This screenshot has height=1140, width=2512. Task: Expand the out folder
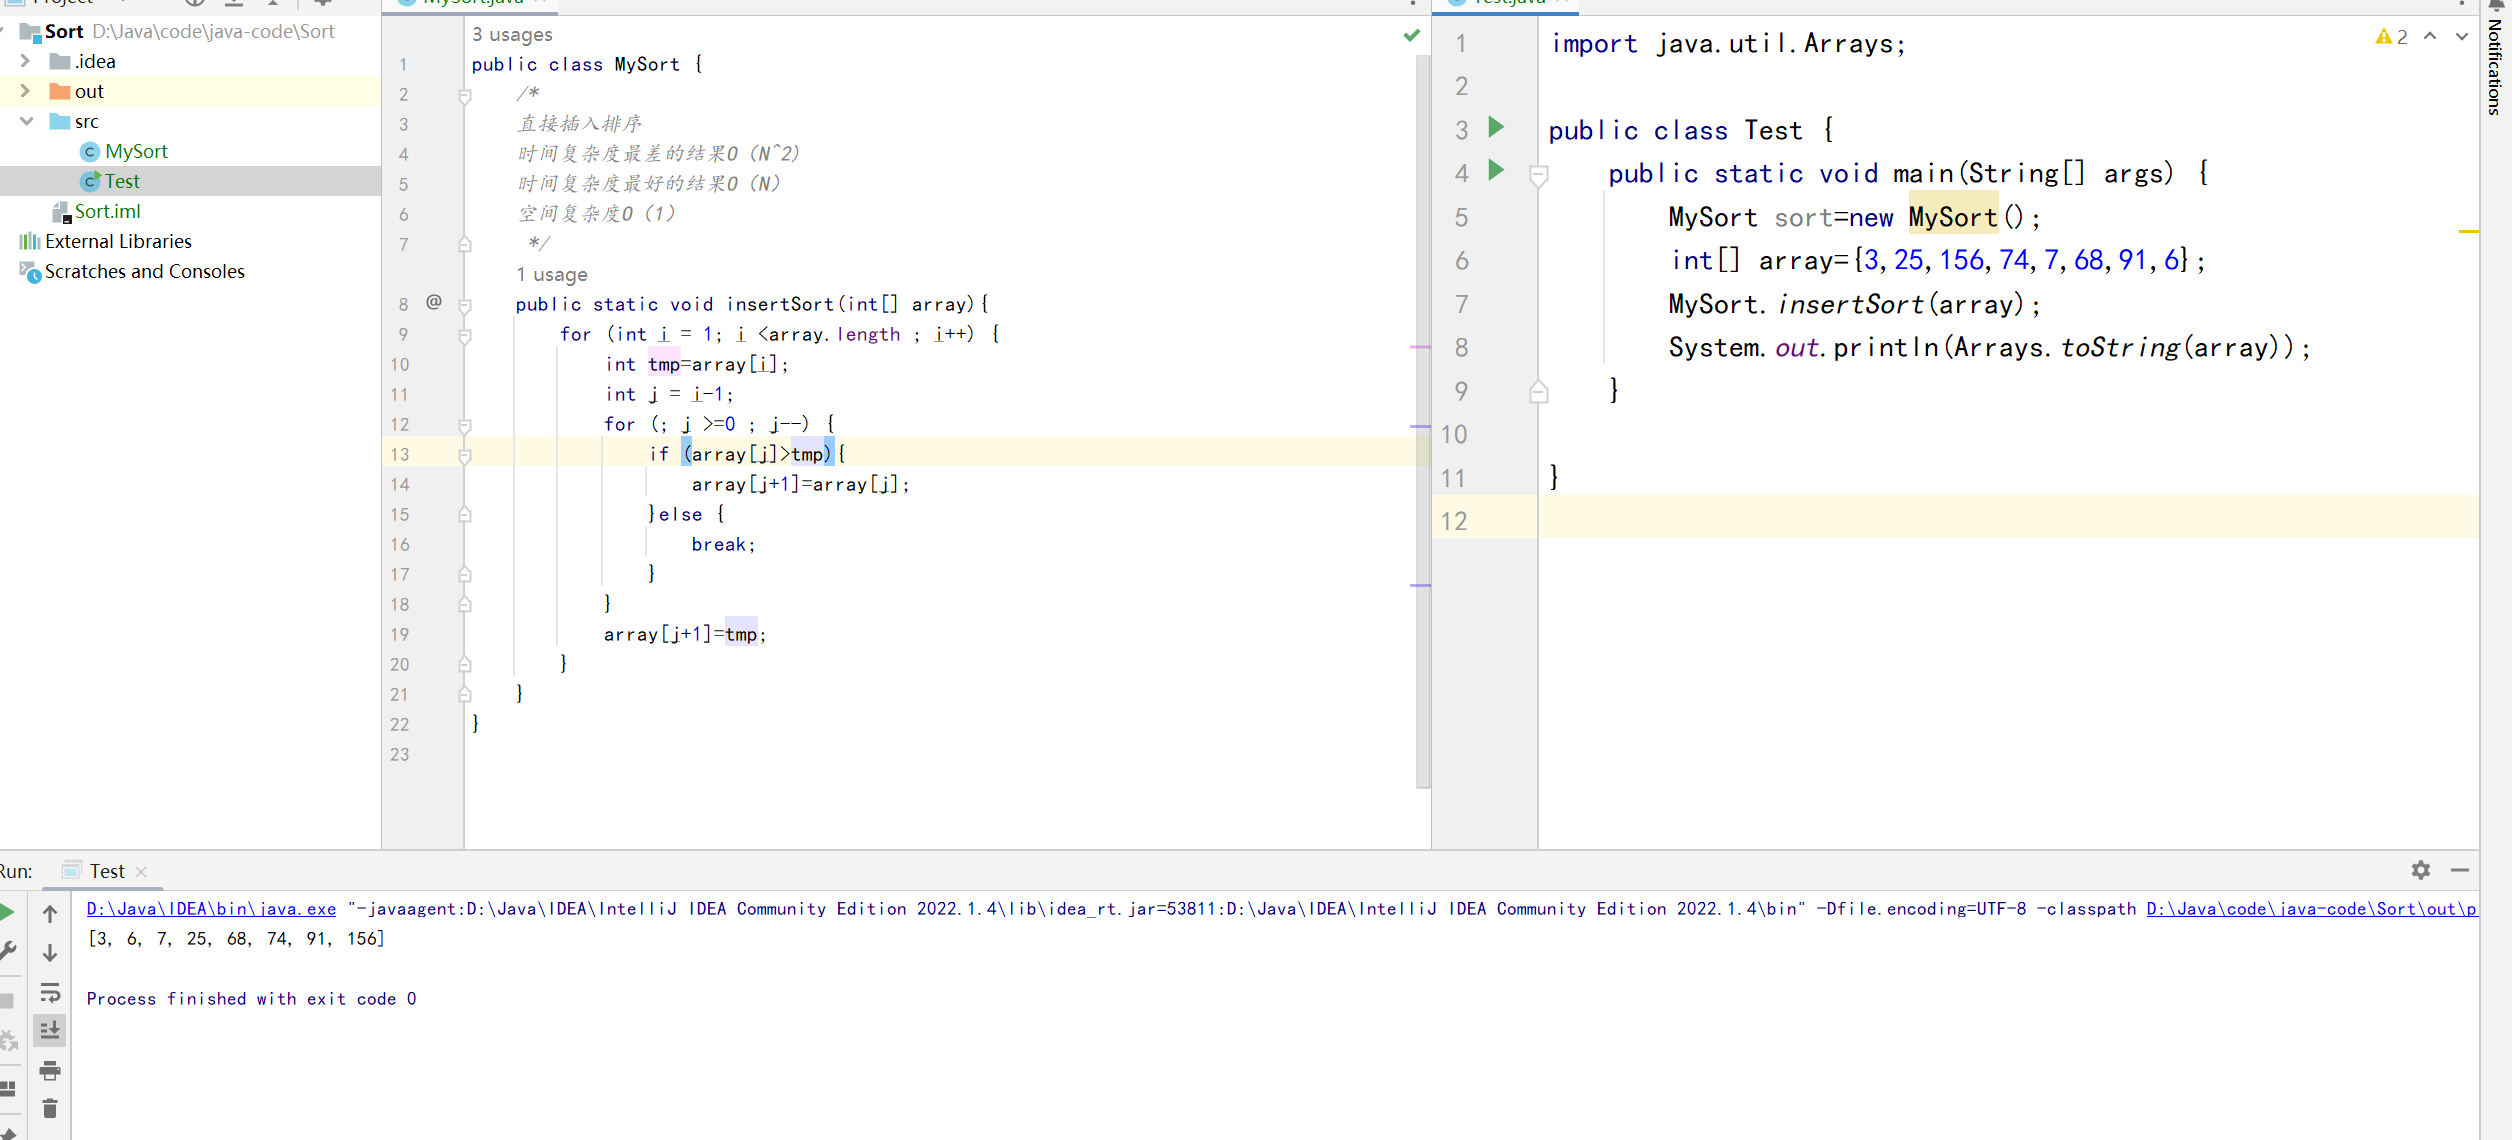[26, 91]
